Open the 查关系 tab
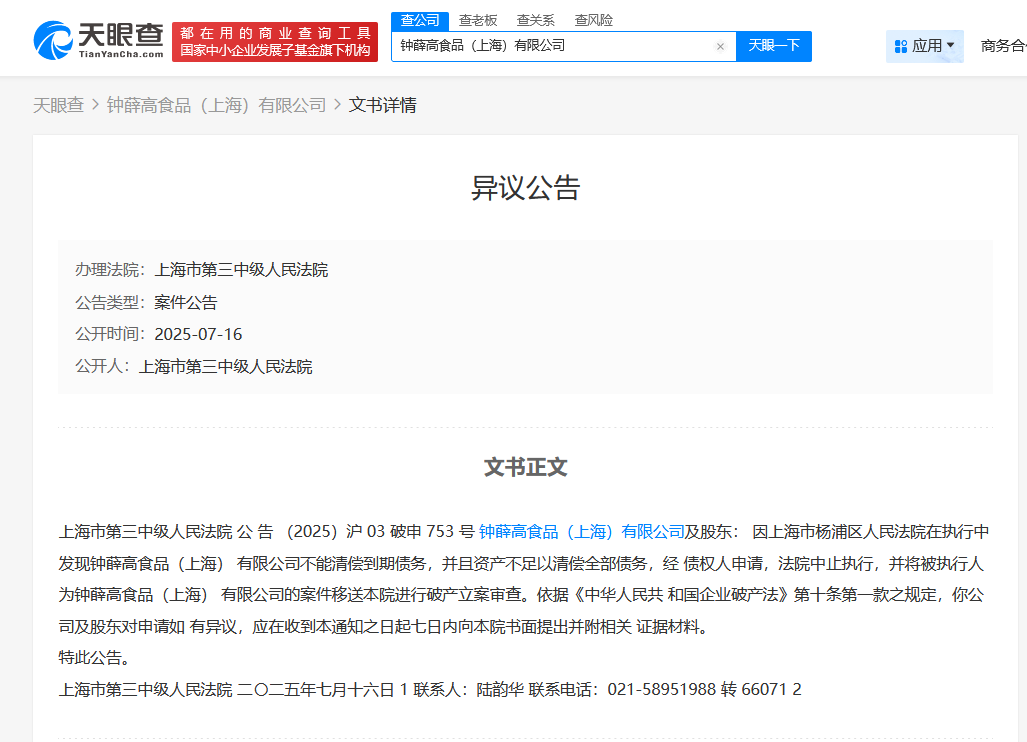The image size is (1027, 742). click(536, 20)
